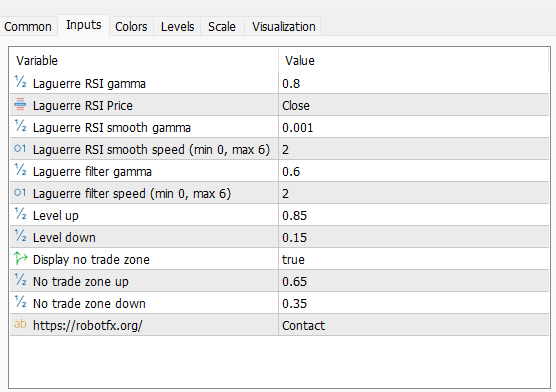The width and height of the screenshot is (556, 392).
Task: Select the Contact value cell
Action: coord(414,325)
